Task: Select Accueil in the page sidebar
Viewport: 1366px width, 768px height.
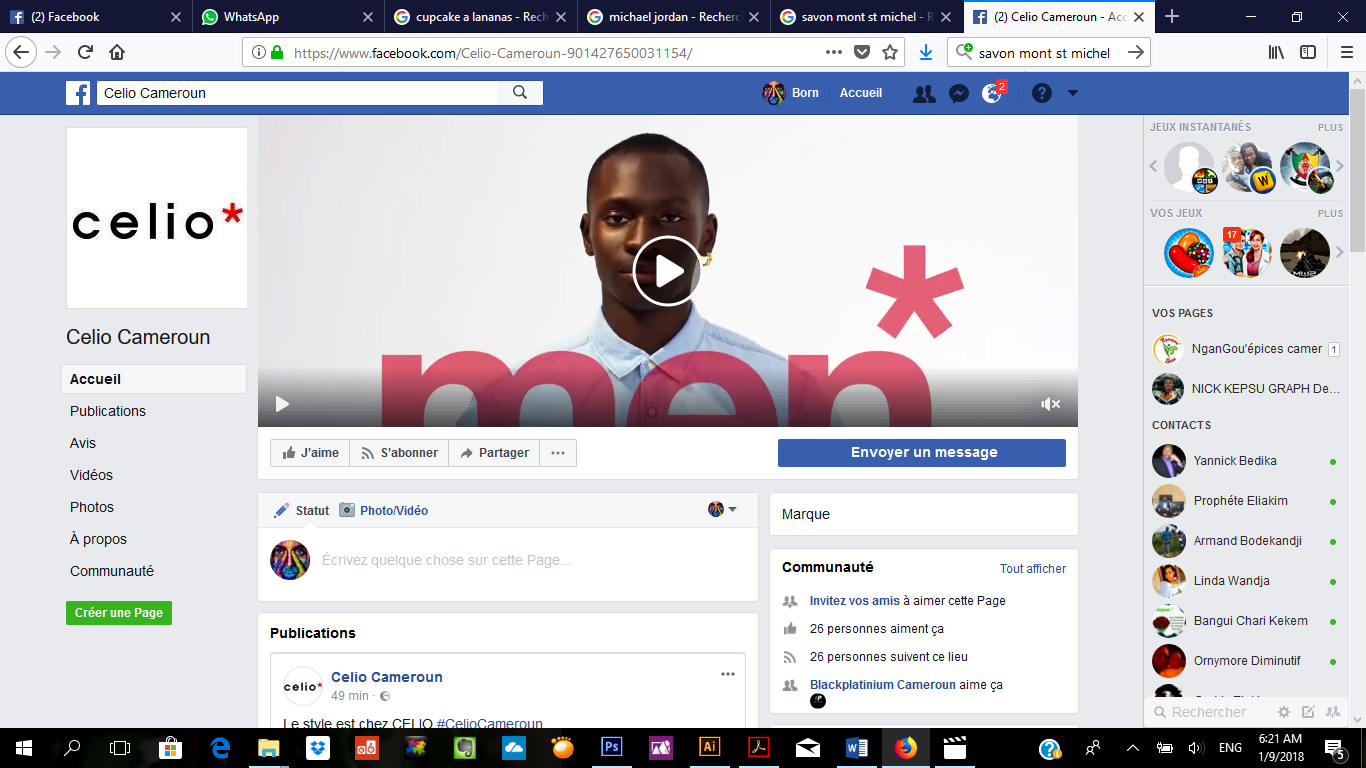Action: [154, 379]
